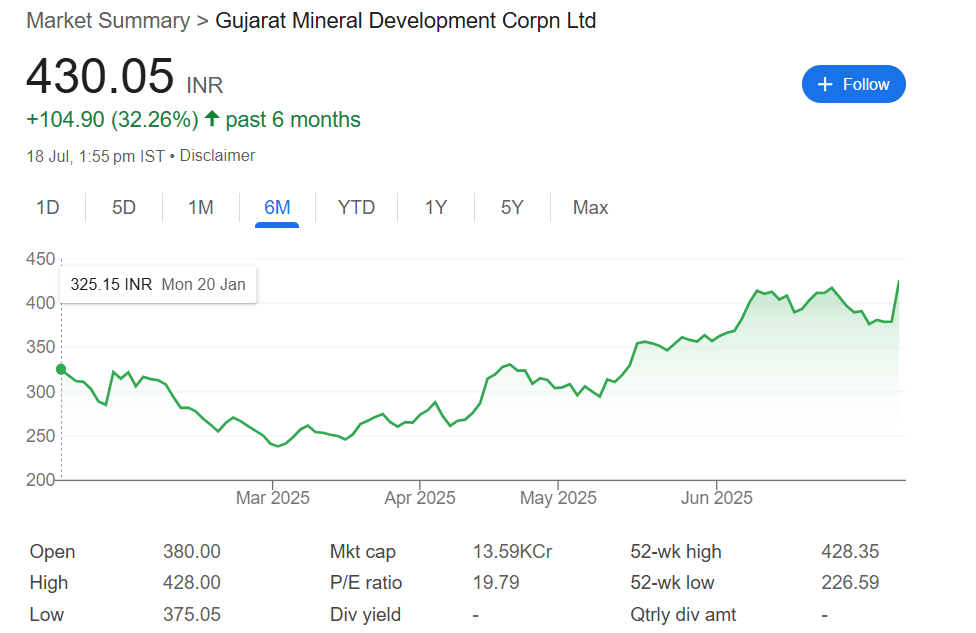Click the May 2025 axis label
Image resolution: width=976 pixels, height=633 pixels.
tap(558, 498)
